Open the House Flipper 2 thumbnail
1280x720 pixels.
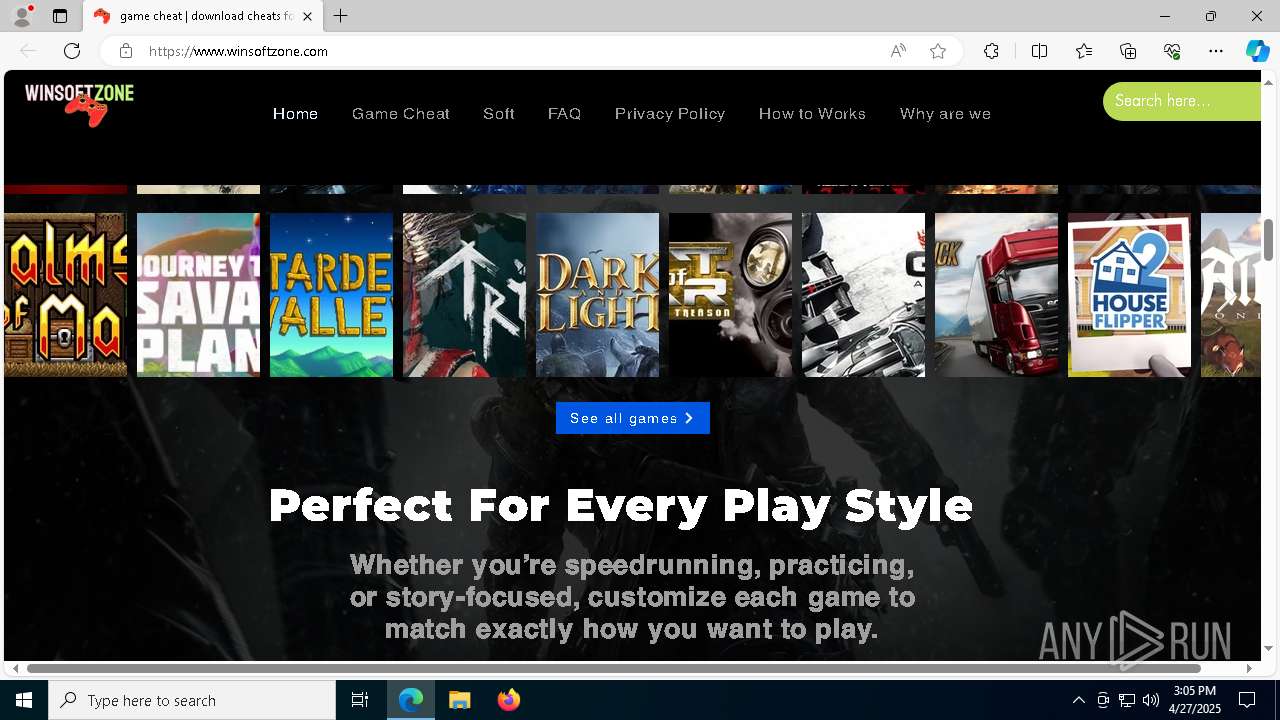pyautogui.click(x=1129, y=295)
